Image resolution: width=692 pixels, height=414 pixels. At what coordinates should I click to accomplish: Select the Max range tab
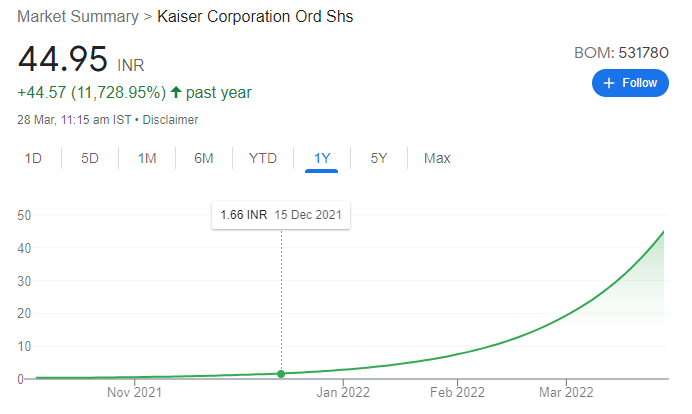[437, 158]
